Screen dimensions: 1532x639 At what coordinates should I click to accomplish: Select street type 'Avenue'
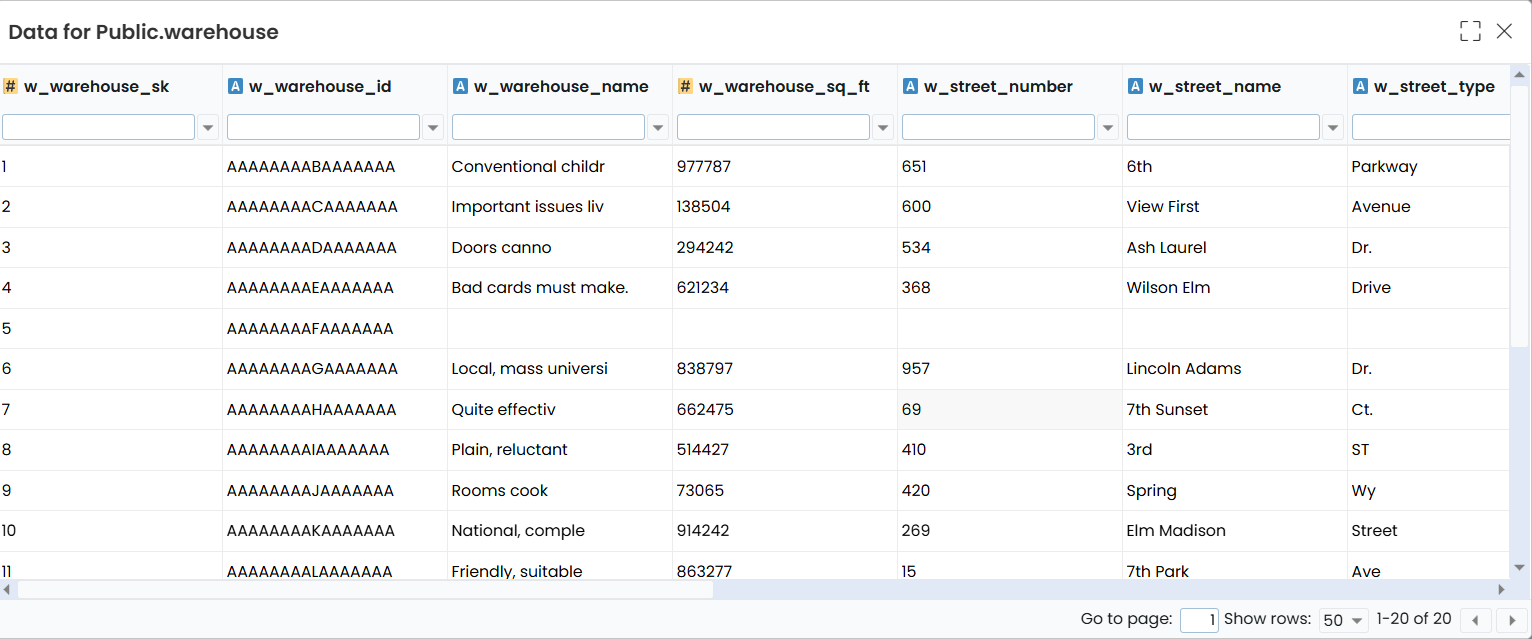(x=1428, y=207)
